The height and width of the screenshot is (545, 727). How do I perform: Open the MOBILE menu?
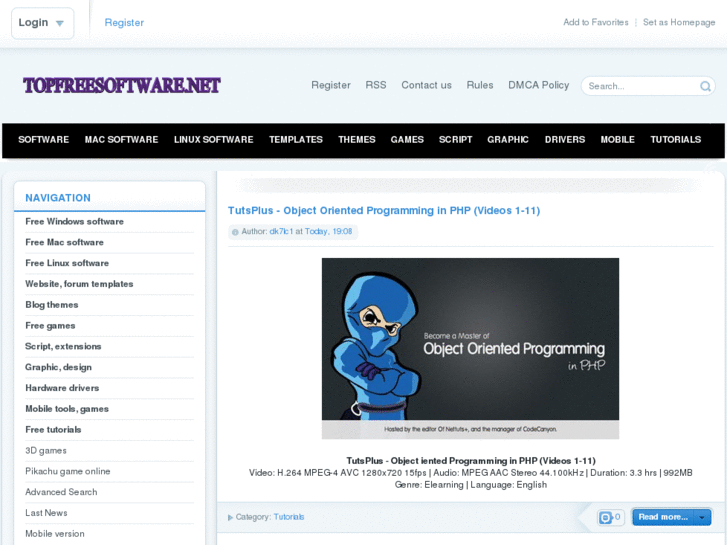[618, 140]
